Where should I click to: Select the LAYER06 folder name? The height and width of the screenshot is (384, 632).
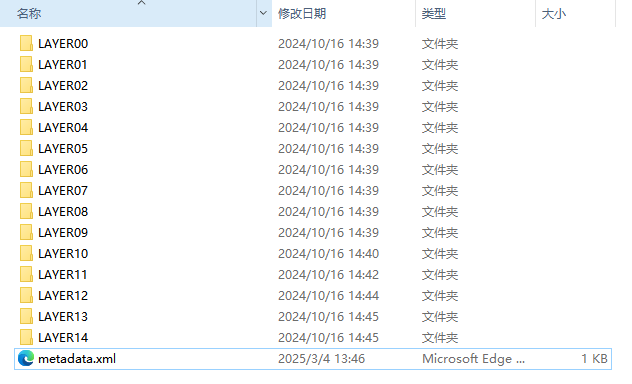tap(63, 170)
